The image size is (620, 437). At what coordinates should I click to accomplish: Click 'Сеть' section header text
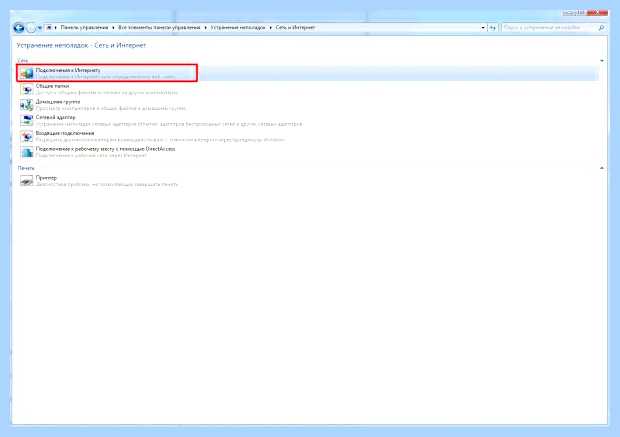[x=23, y=61]
